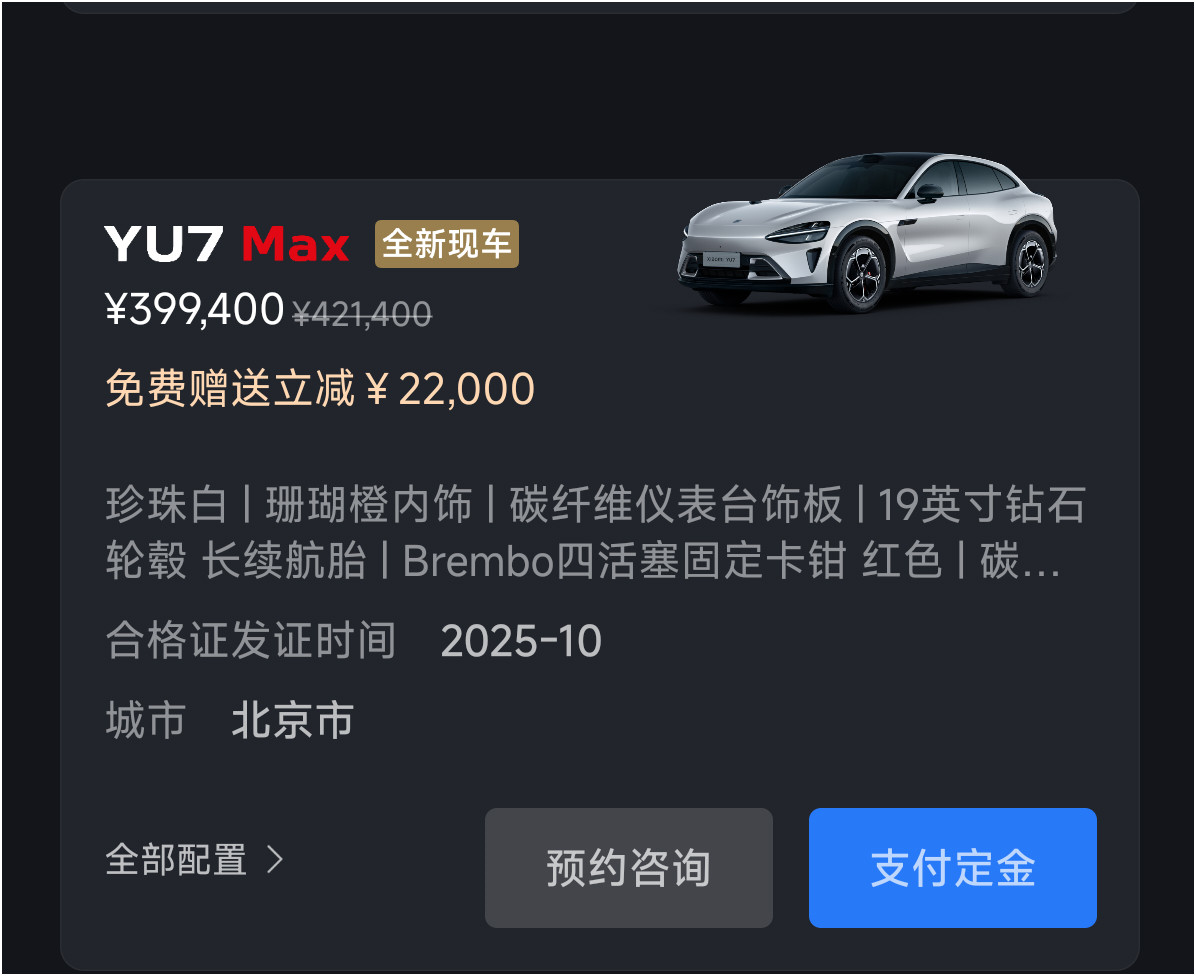Expand the truncated configuration description ellipsis
The image size is (1196, 976).
[x=1040, y=563]
